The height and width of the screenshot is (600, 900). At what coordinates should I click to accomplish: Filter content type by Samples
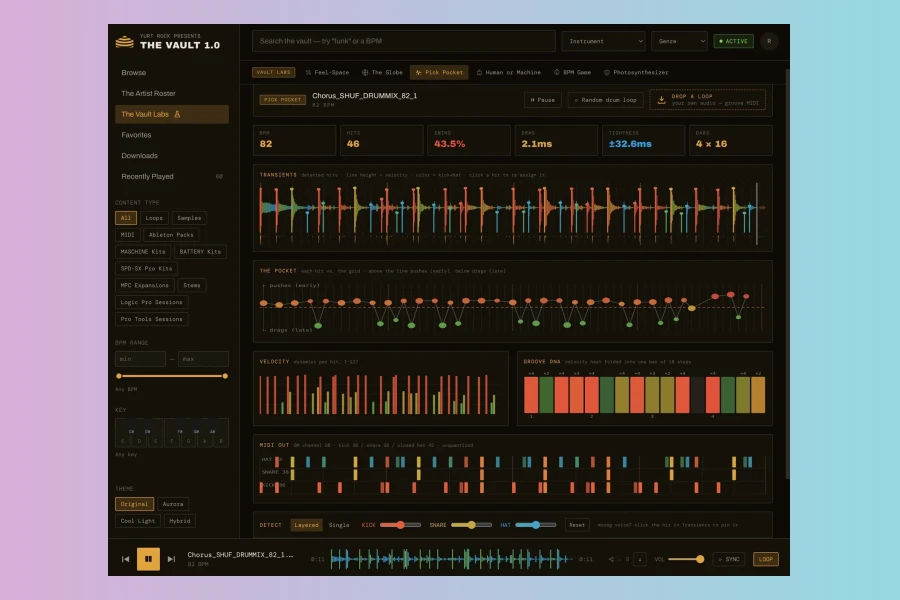click(189, 218)
